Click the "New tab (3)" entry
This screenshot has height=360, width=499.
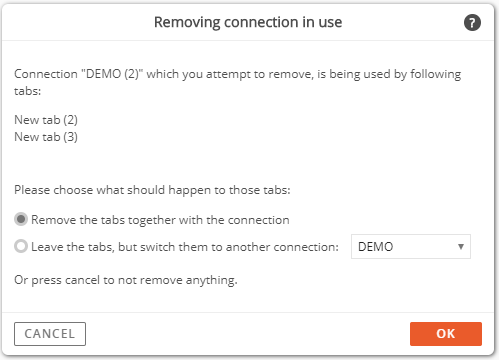tap(46, 137)
